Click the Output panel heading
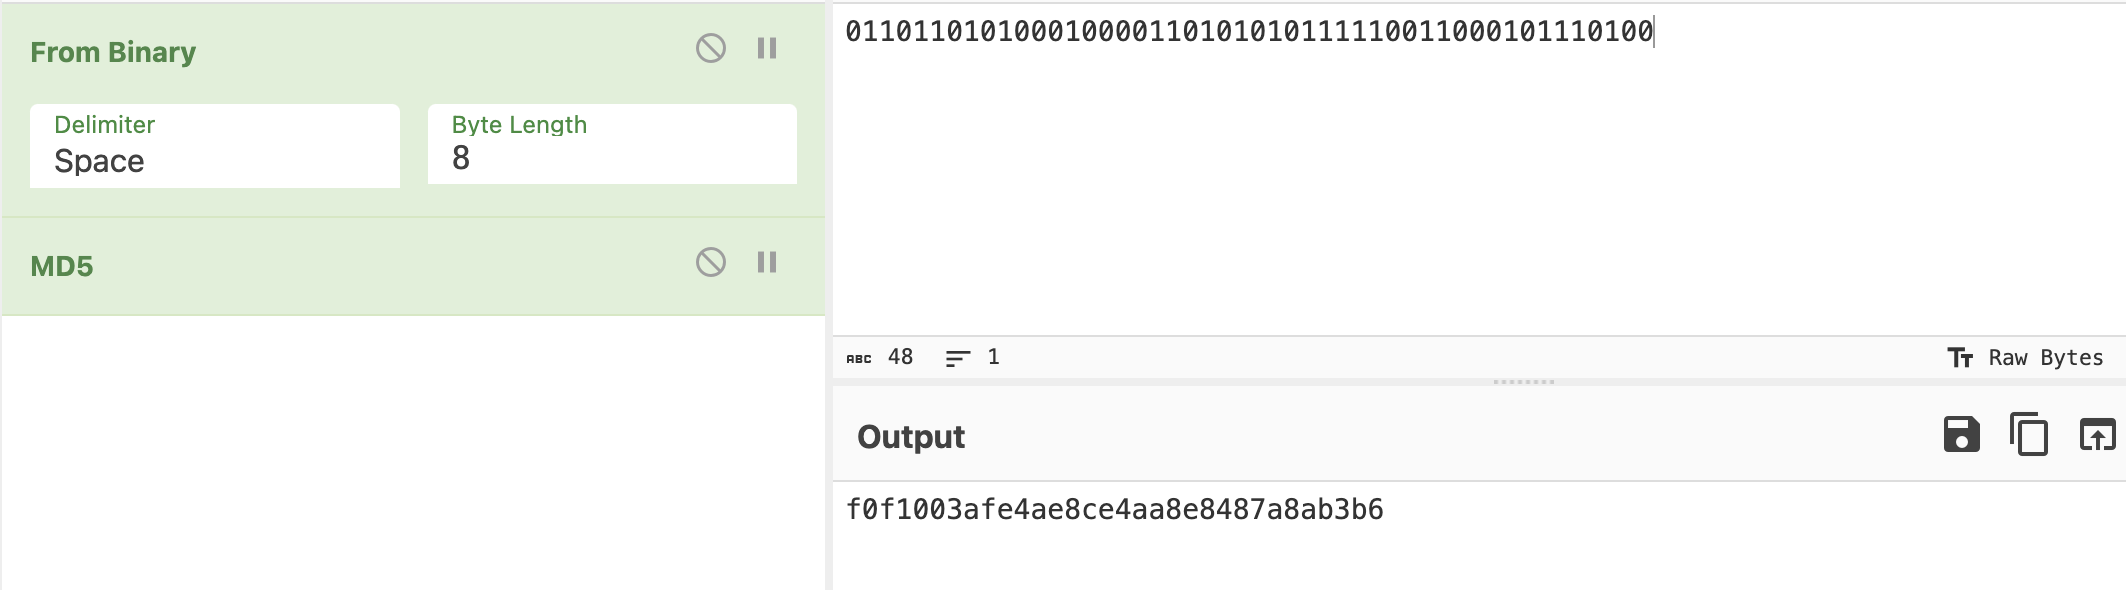The height and width of the screenshot is (590, 2126). [911, 437]
